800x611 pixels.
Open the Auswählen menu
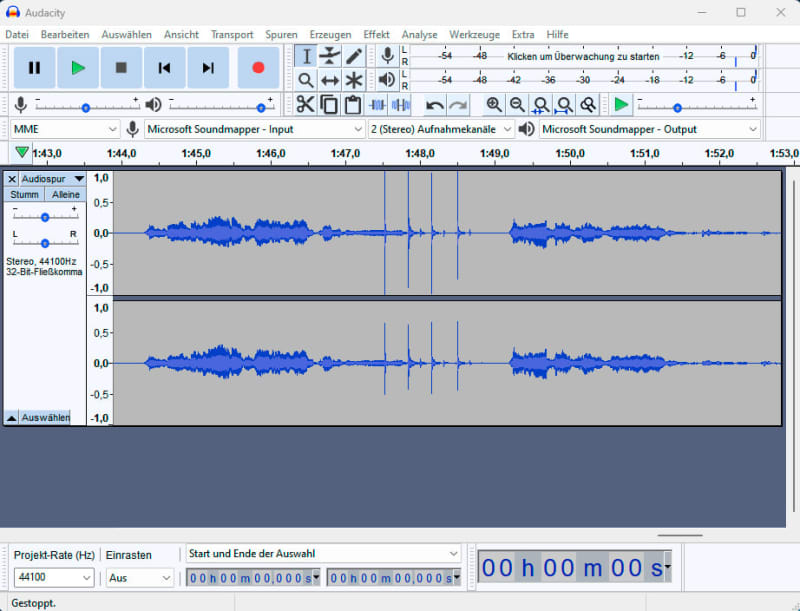coord(127,35)
